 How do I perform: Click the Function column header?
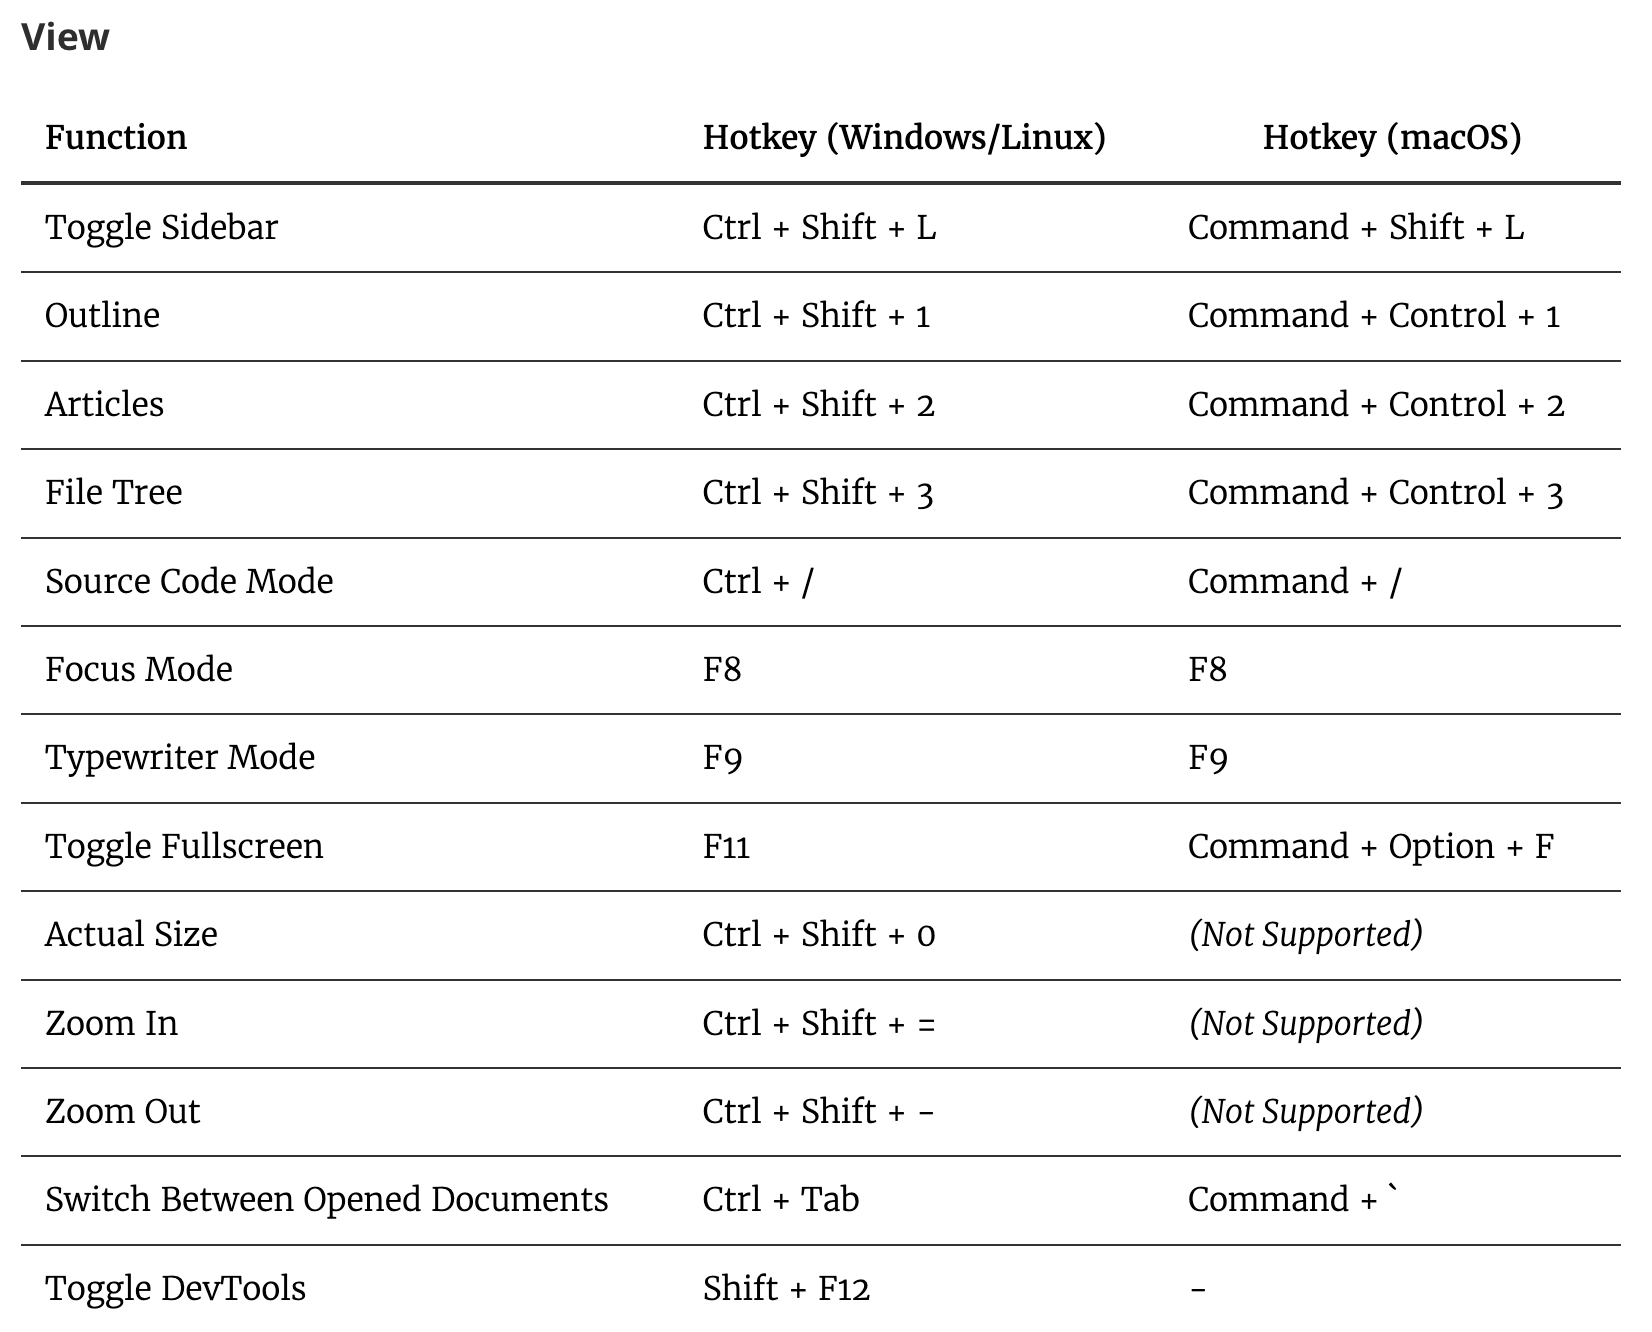tap(116, 137)
